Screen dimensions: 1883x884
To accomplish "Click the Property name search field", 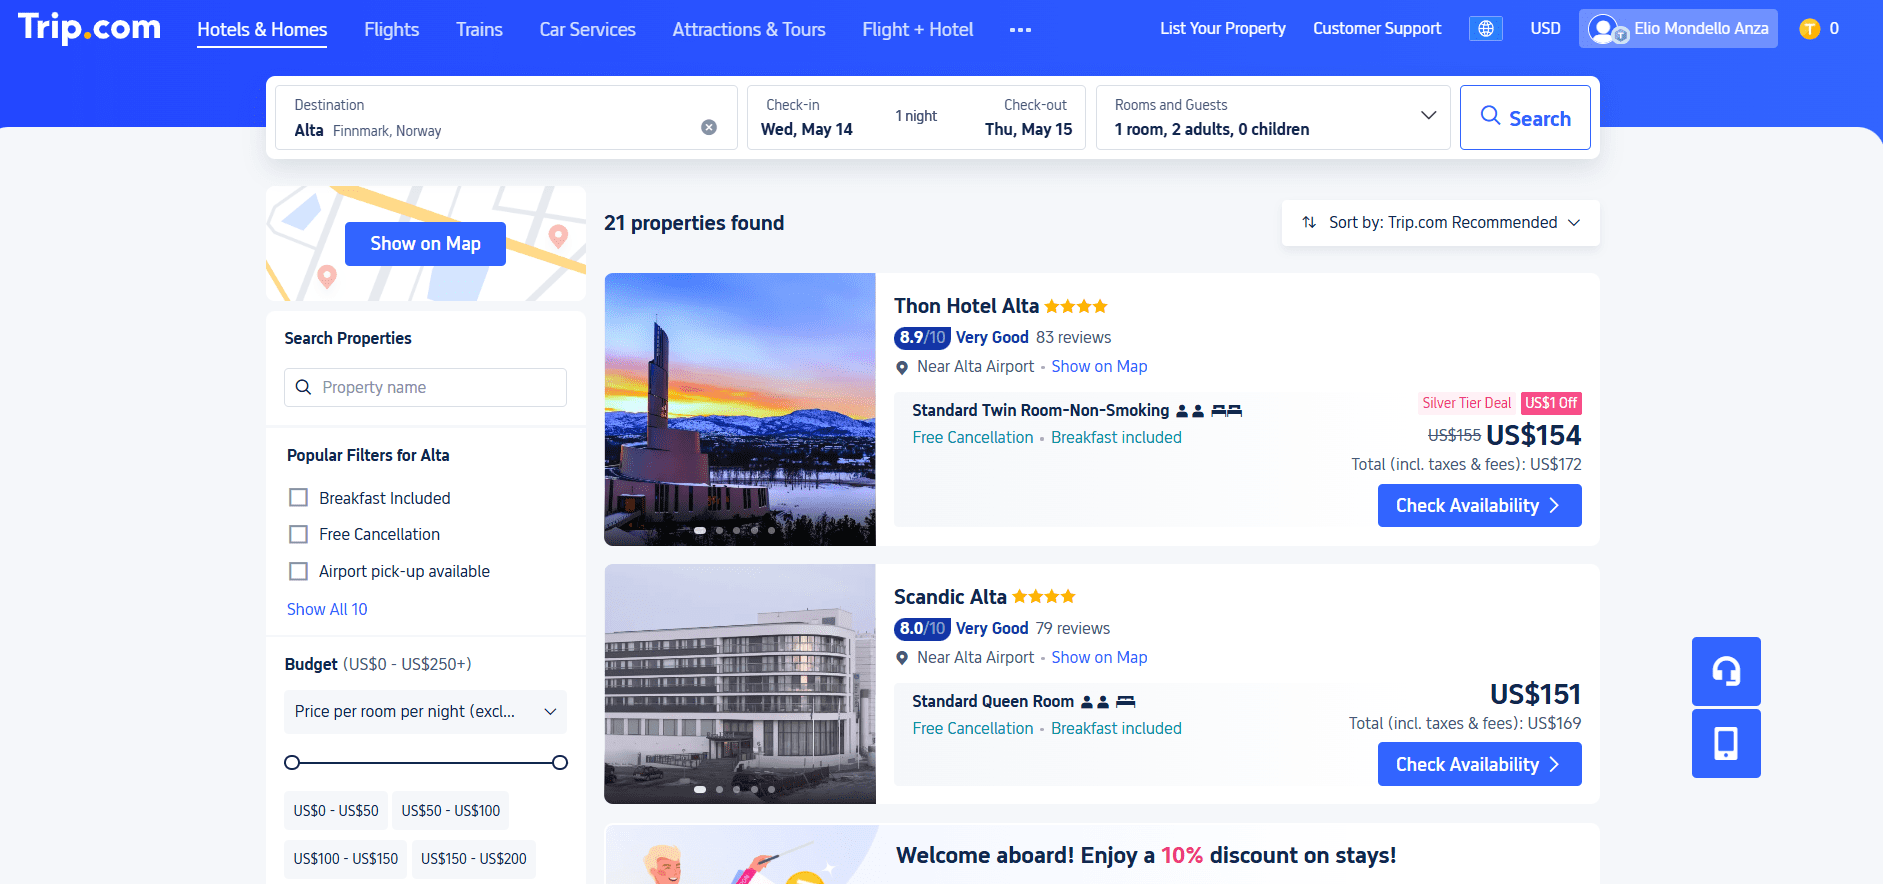I will (x=425, y=387).
